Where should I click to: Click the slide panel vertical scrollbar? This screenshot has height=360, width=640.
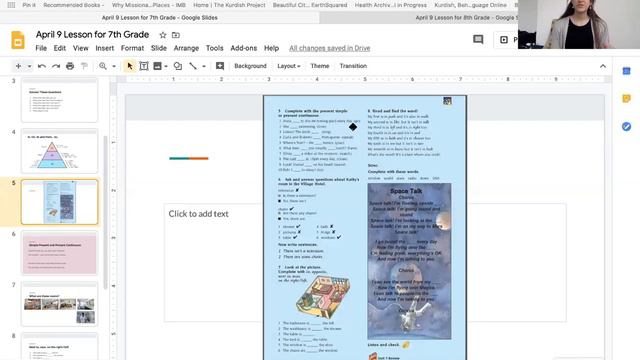(106, 212)
